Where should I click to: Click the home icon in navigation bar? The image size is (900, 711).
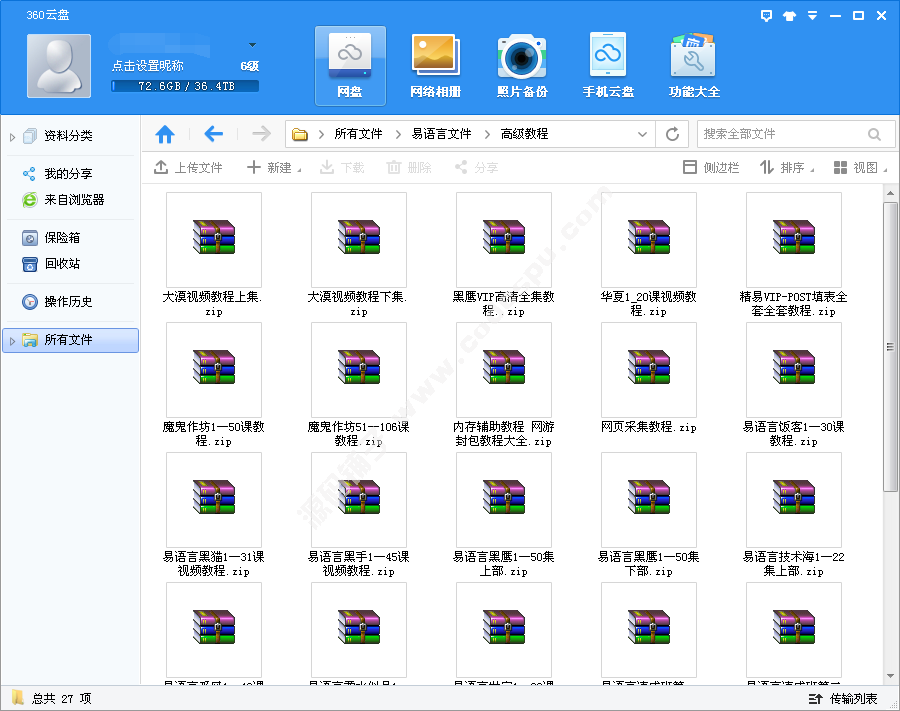165,134
